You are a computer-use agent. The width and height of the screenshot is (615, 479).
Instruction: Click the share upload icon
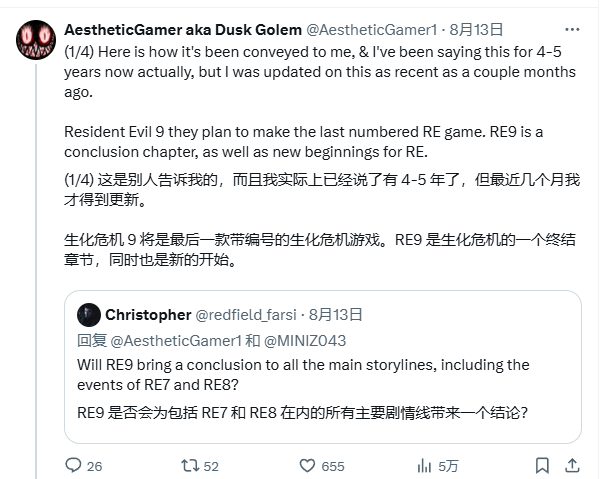572,465
